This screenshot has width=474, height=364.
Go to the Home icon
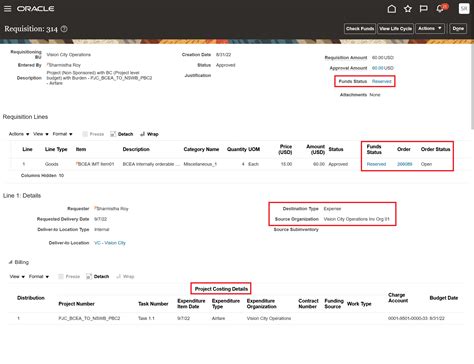[x=392, y=9]
